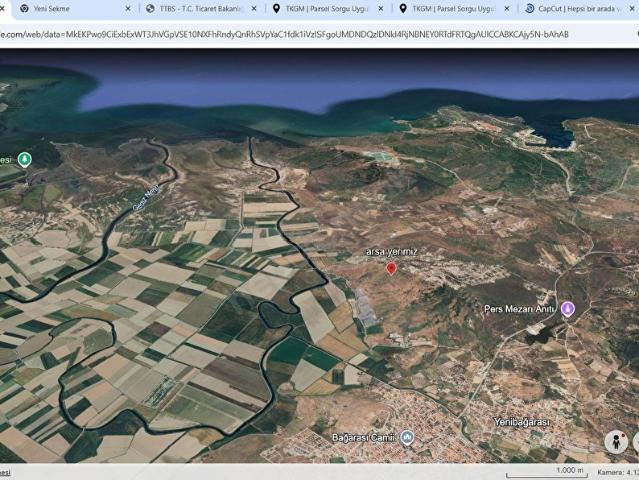Open Street View with the pegman icon
This screenshot has height=480, width=639.
click(617, 441)
